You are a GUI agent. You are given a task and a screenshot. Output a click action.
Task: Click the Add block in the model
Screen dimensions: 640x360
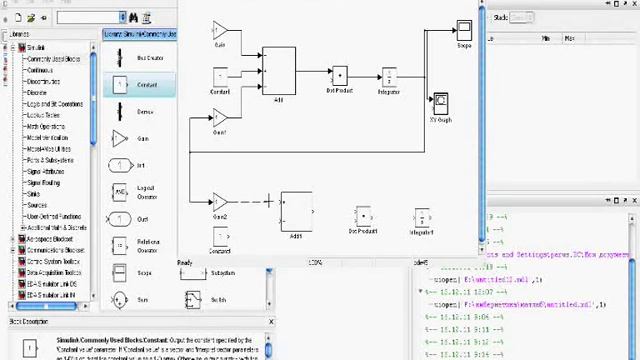pos(279,71)
